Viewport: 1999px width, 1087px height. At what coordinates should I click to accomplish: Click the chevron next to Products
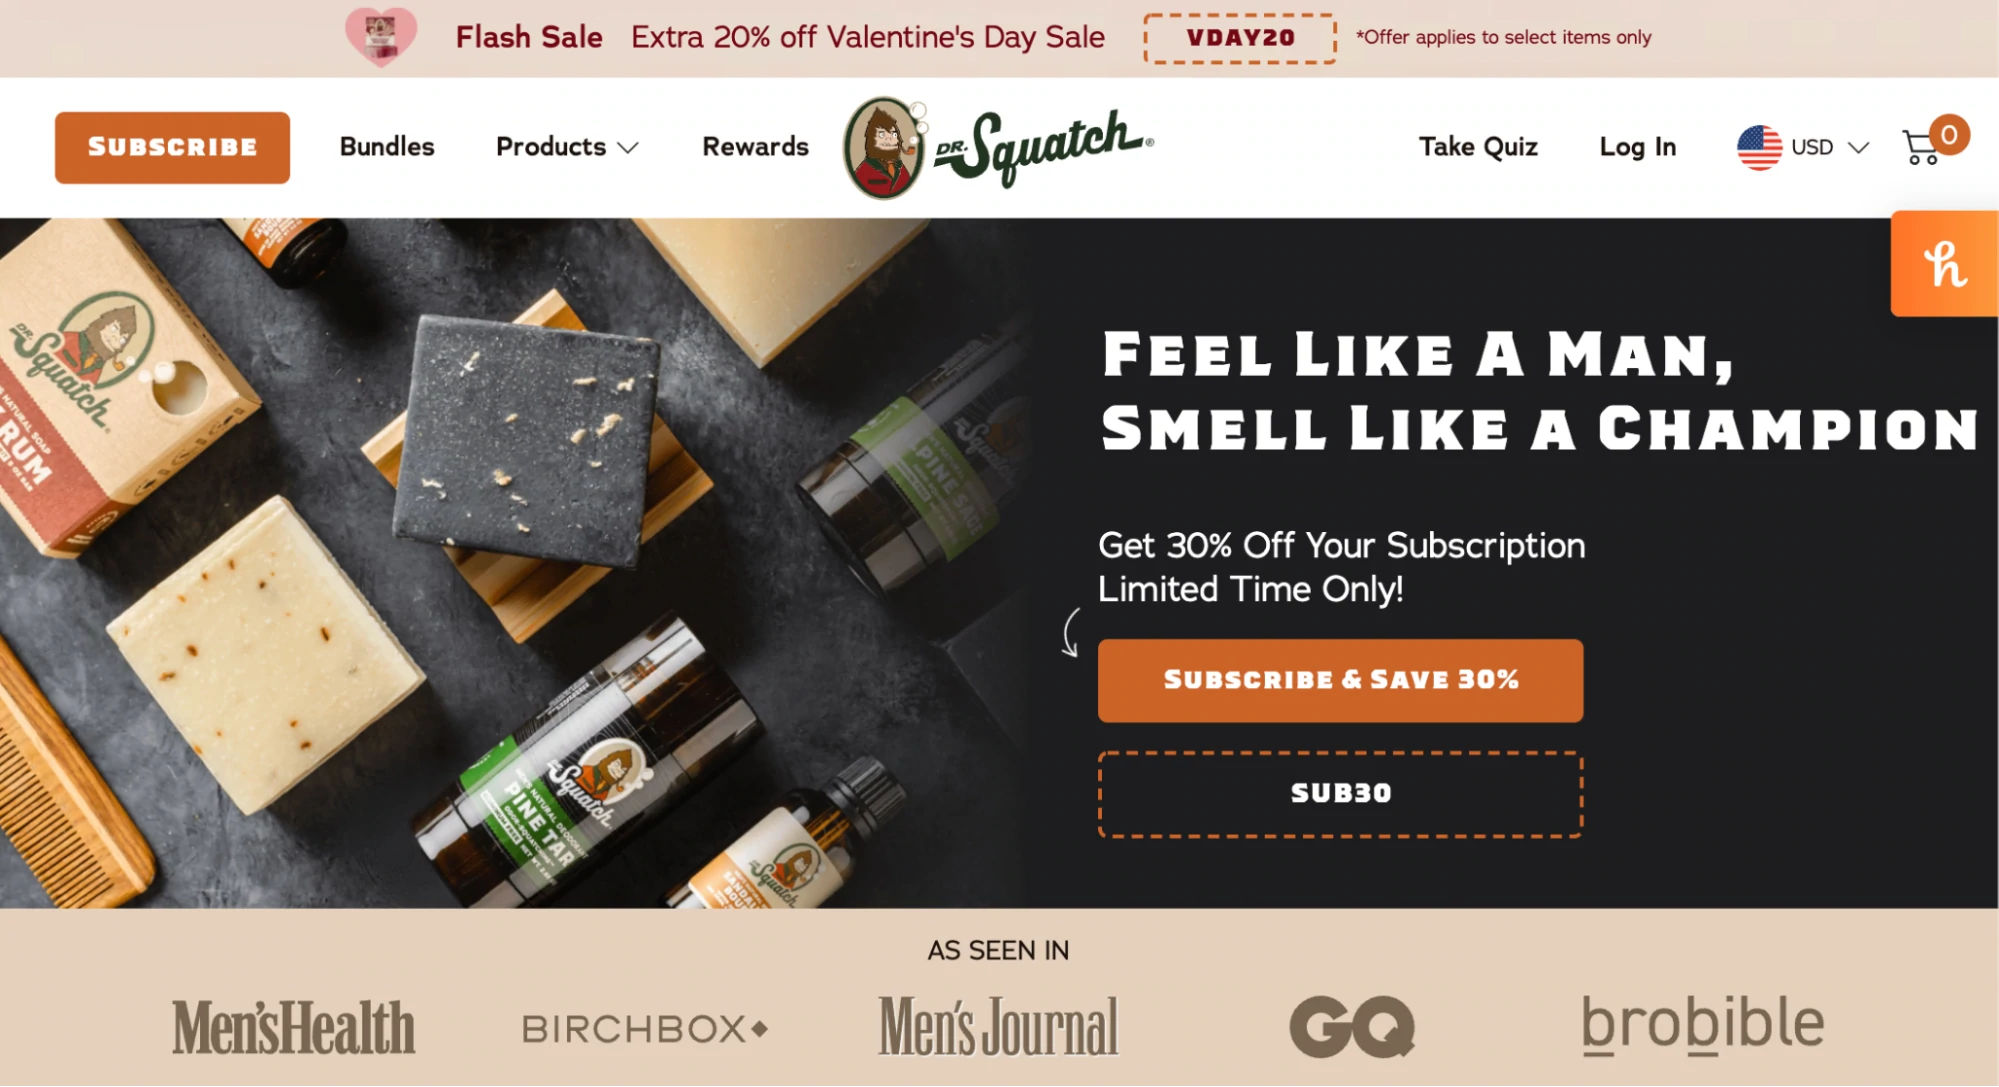628,148
